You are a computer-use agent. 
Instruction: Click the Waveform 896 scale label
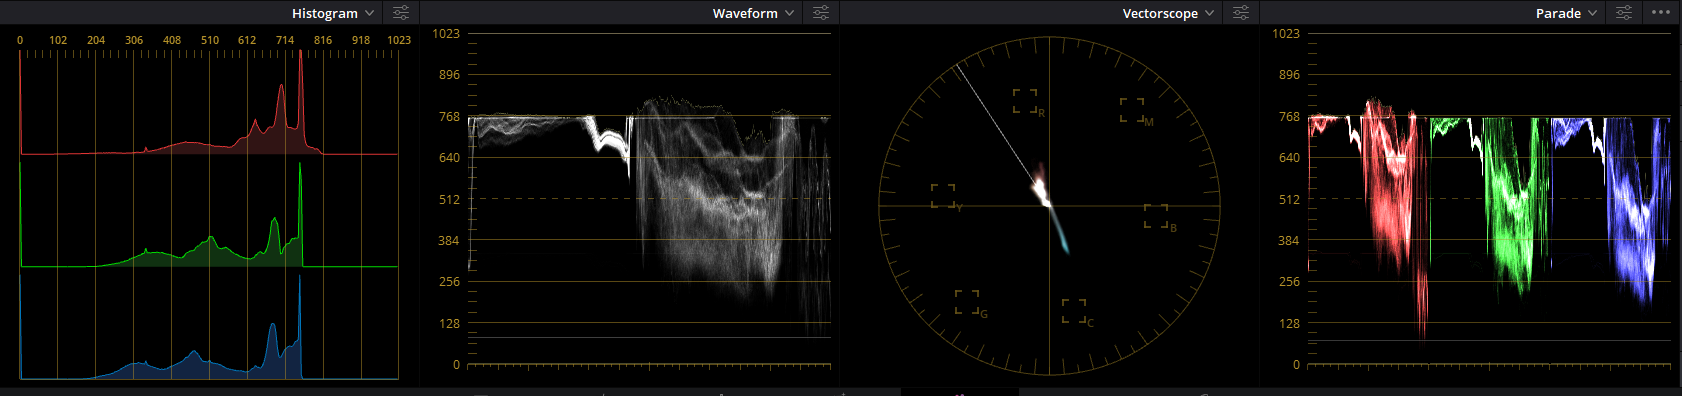(x=449, y=75)
